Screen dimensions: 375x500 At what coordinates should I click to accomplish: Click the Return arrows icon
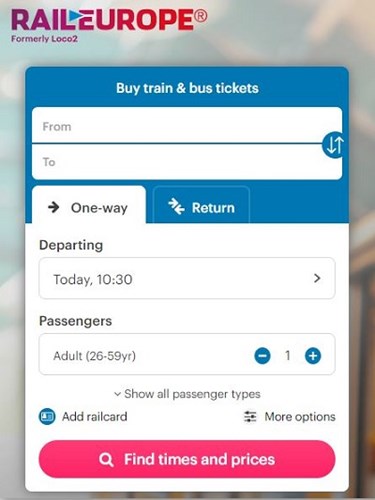[176, 206]
